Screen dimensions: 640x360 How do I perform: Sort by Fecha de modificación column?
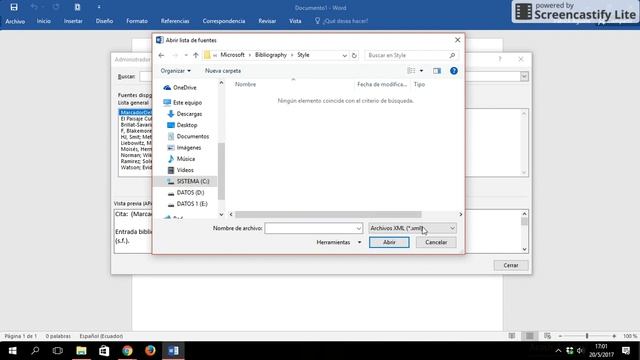tap(382, 84)
